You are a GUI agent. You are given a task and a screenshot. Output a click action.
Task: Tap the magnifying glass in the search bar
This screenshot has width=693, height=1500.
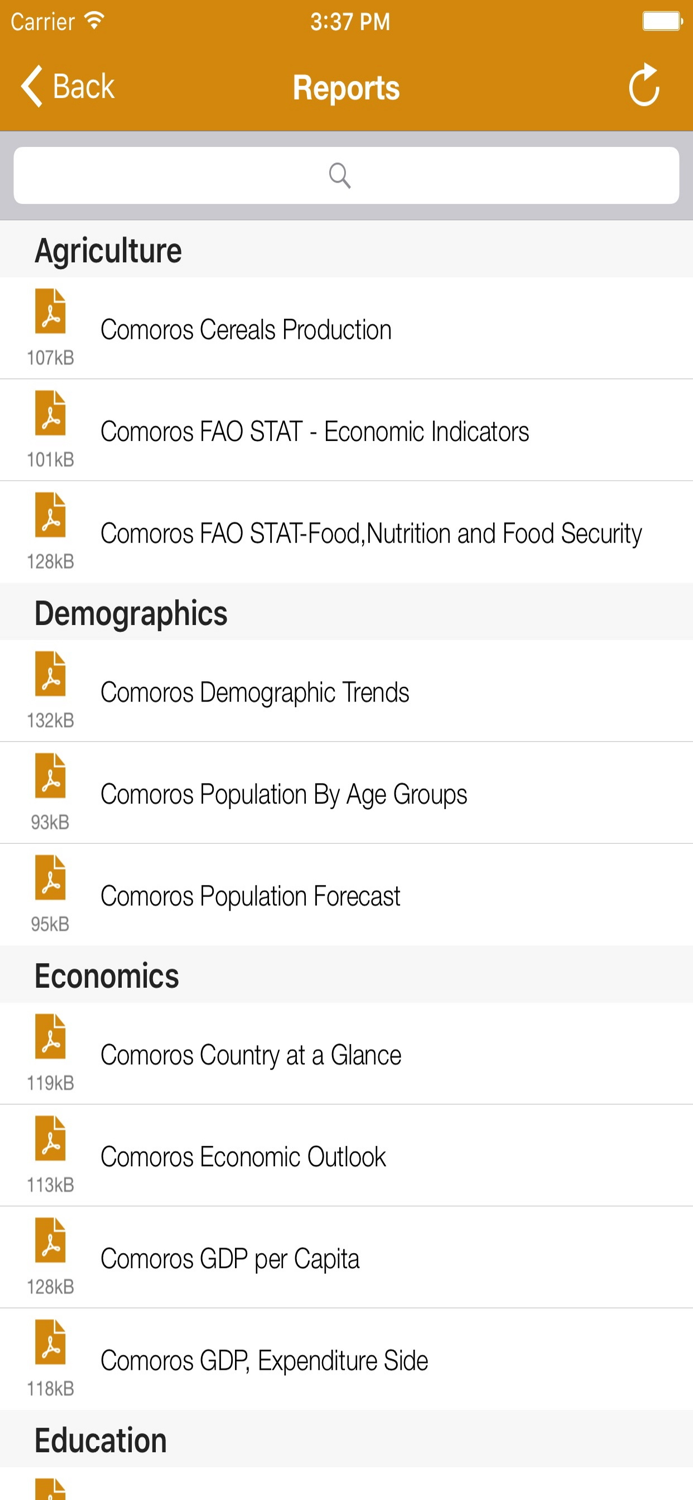(x=340, y=174)
